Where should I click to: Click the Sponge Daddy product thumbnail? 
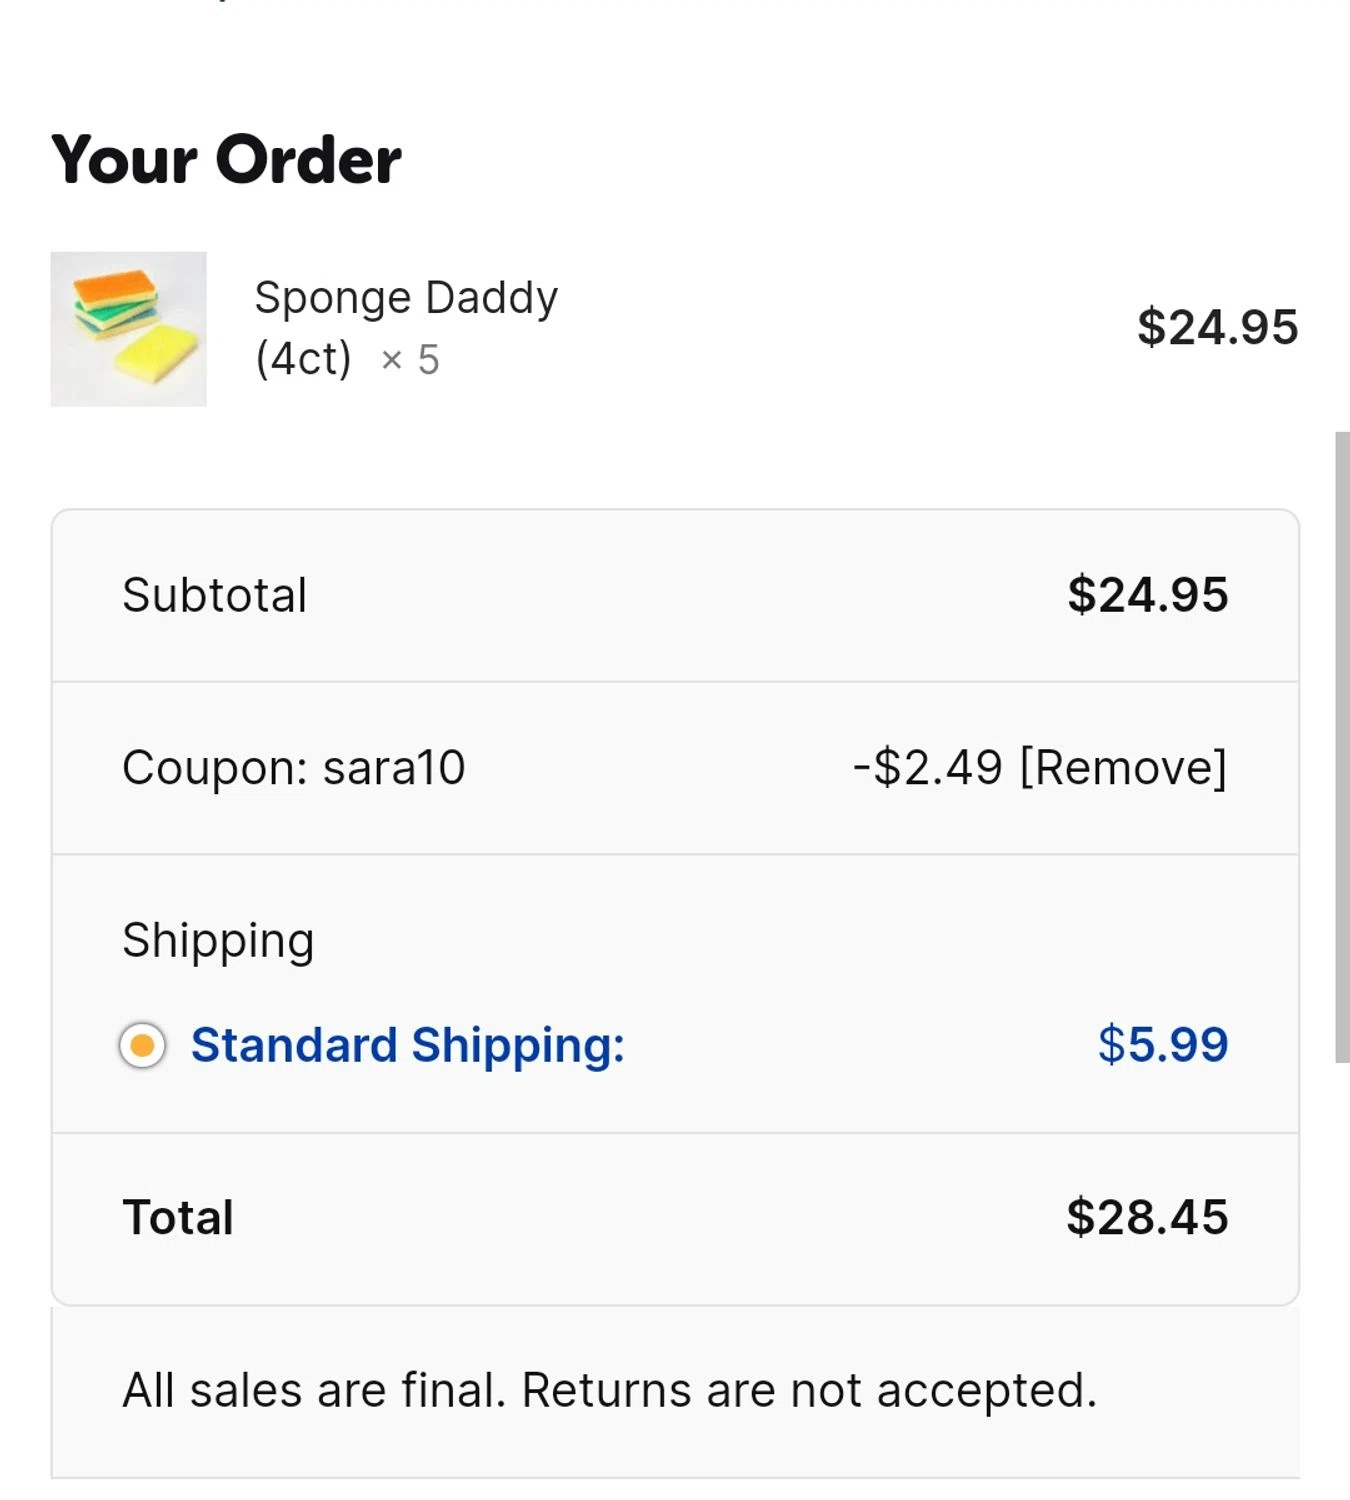click(128, 329)
